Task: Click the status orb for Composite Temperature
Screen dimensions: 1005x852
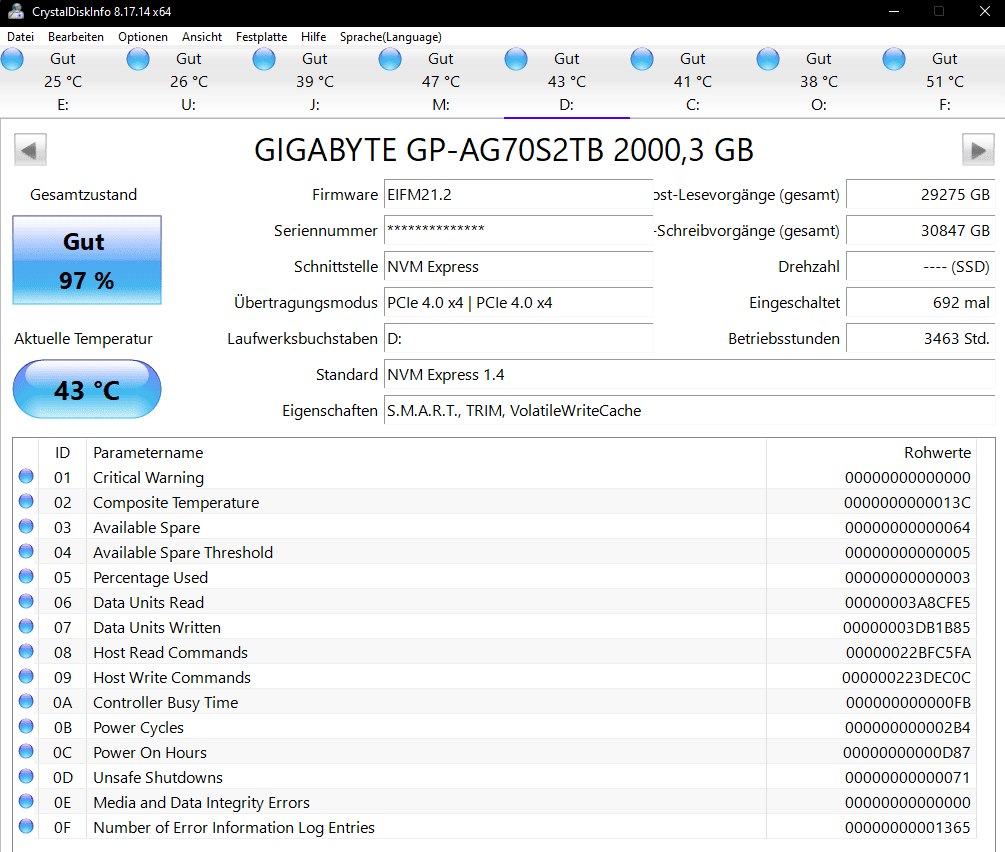Action: tap(26, 501)
